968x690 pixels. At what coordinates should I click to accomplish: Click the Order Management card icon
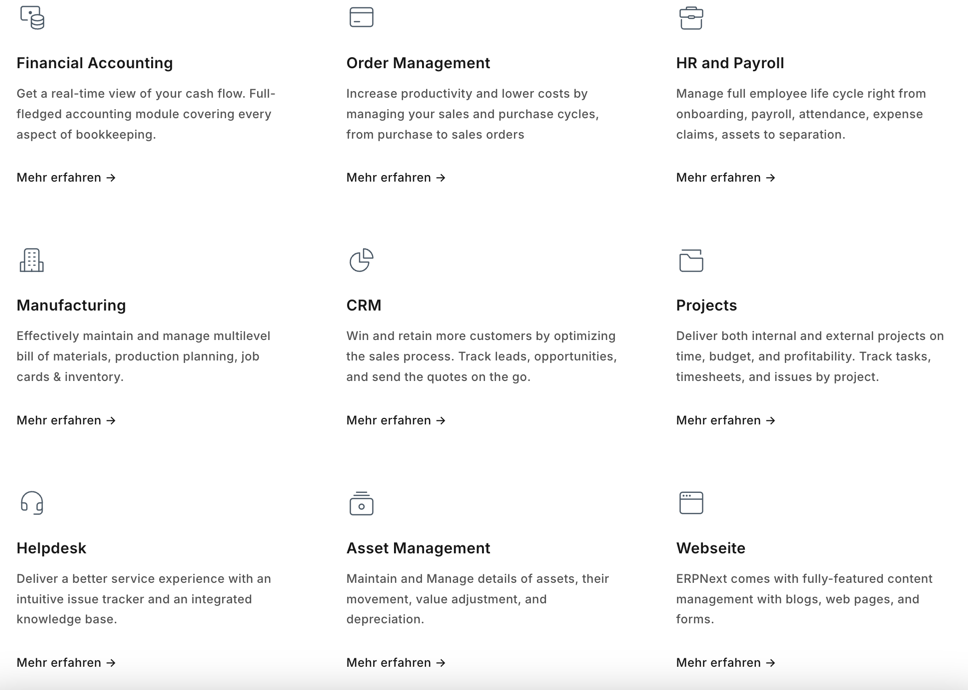pyautogui.click(x=361, y=17)
